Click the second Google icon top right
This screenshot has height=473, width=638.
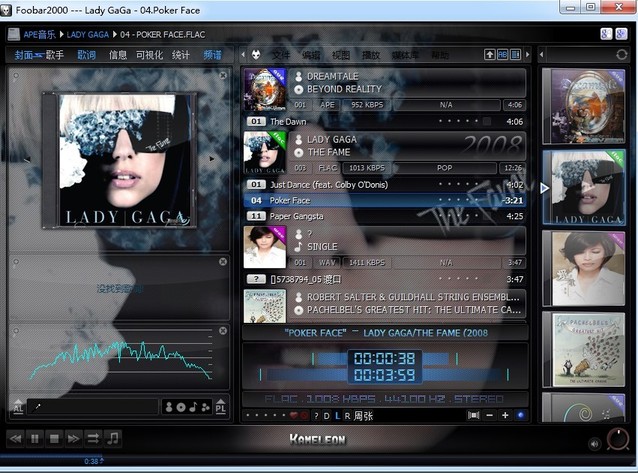point(621,34)
